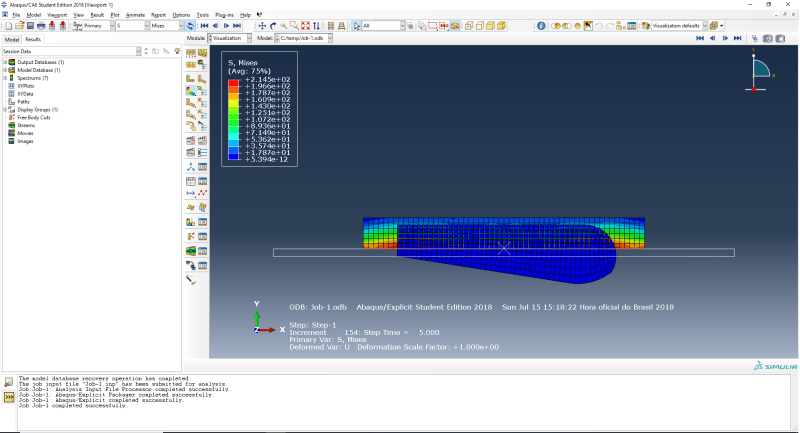Click the lightbulb tip icon

pos(177,51)
